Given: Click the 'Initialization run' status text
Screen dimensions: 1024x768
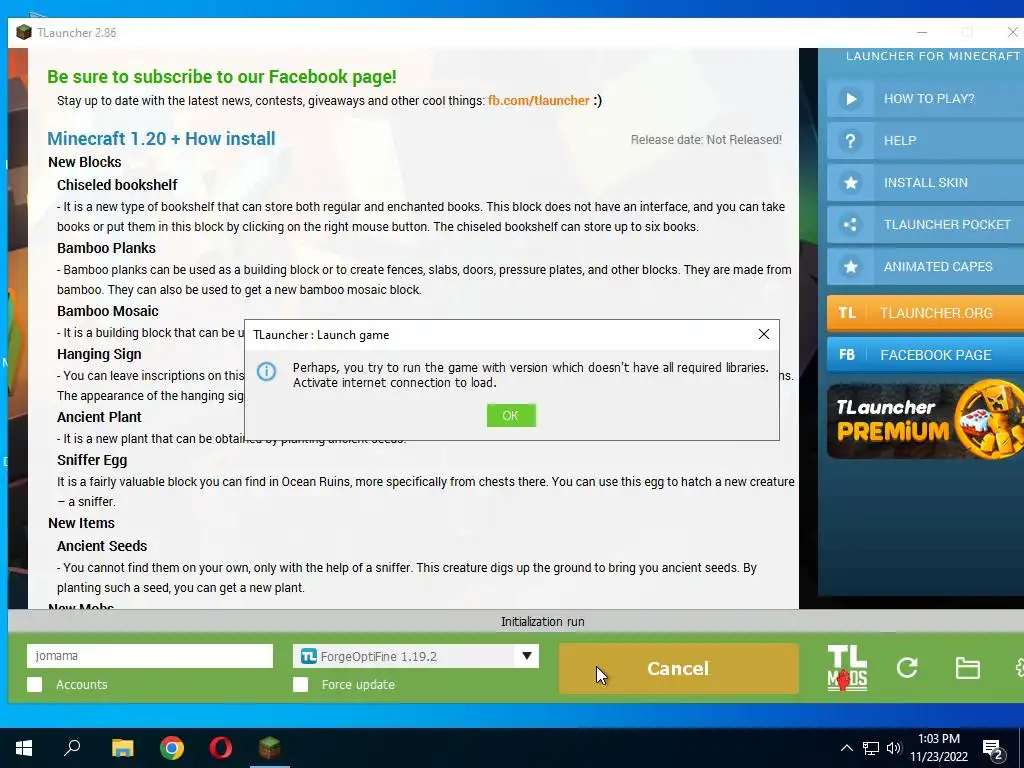Looking at the screenshot, I should [543, 622].
